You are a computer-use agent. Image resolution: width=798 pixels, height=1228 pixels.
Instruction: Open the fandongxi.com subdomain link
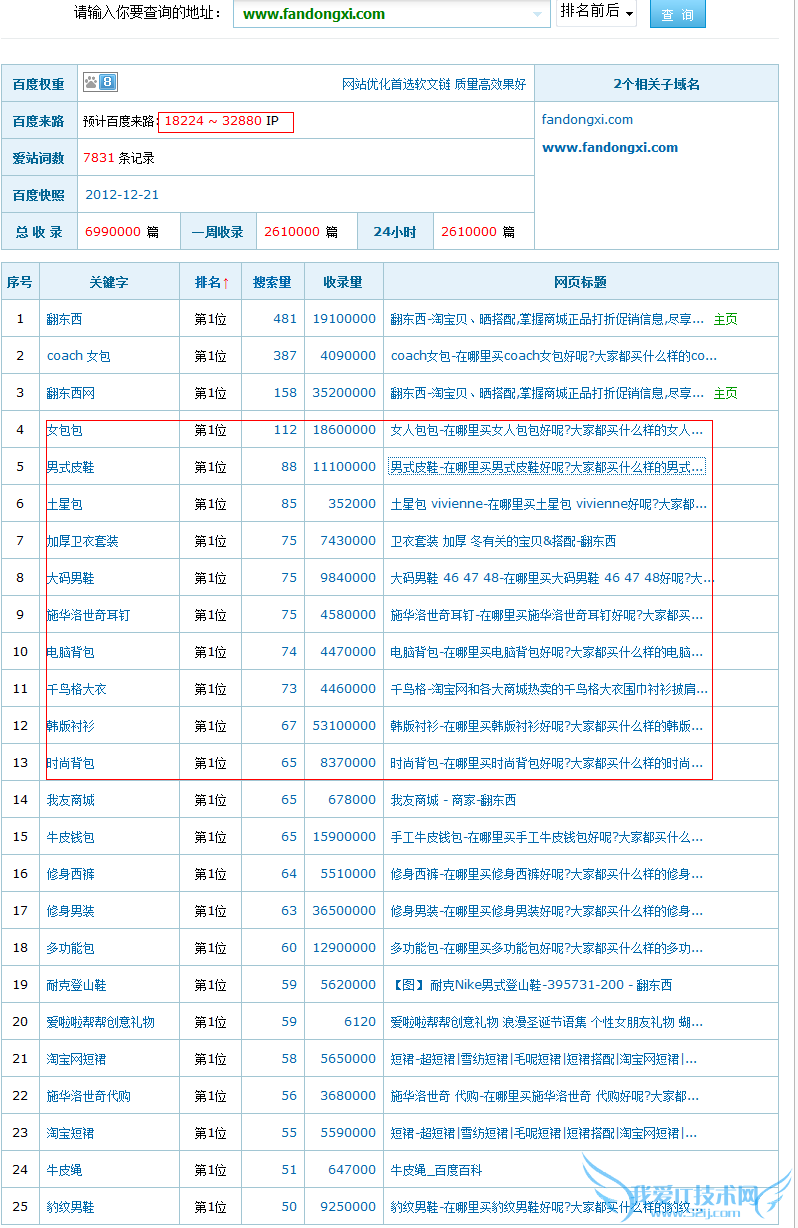pyautogui.click(x=587, y=119)
